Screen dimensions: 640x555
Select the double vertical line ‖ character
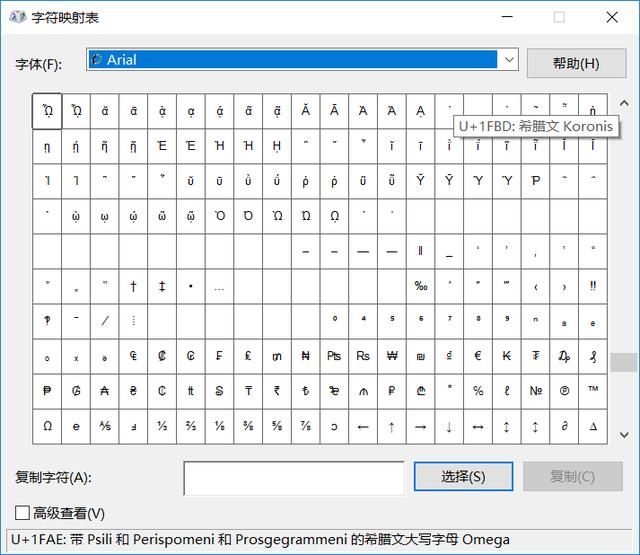click(421, 251)
